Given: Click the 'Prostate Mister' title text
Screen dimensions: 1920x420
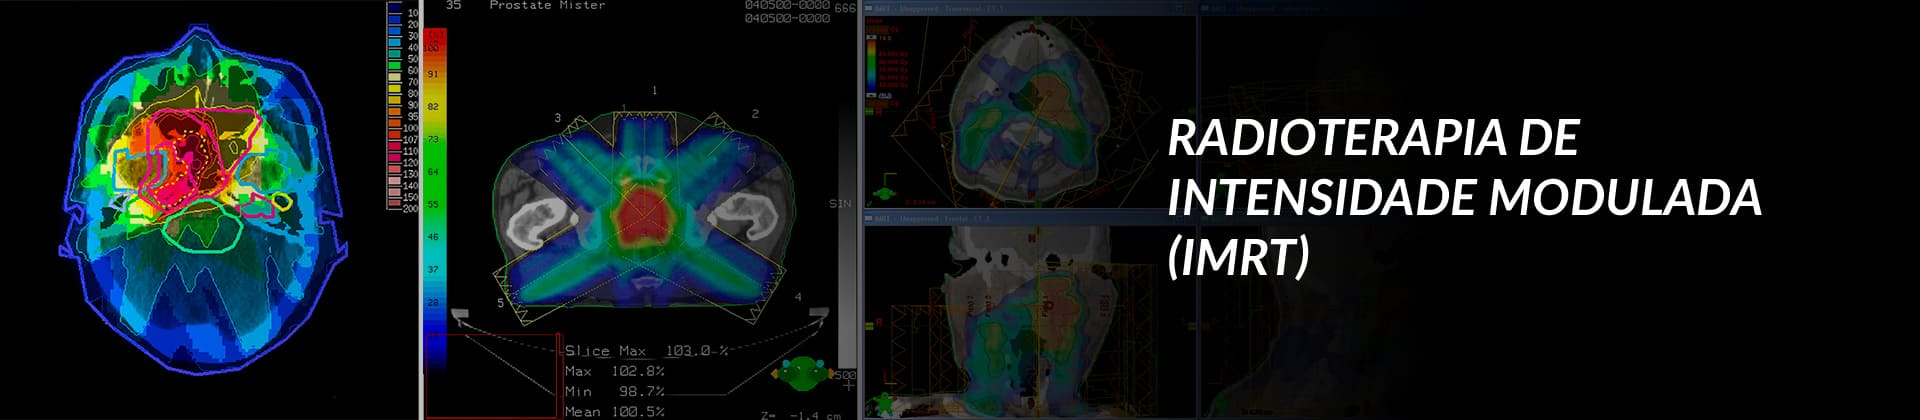Looking at the screenshot, I should coord(547,6).
